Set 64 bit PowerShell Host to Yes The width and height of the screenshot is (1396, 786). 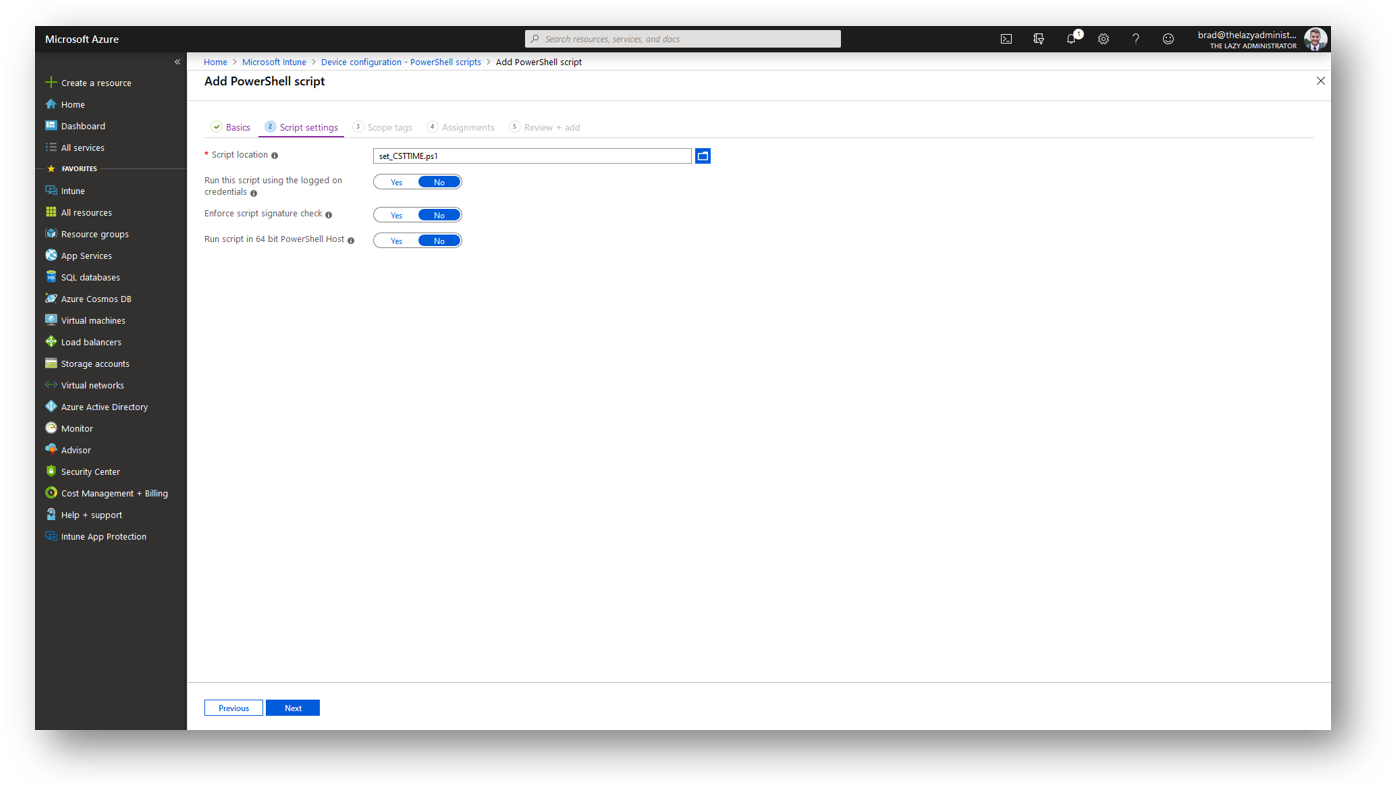pos(396,241)
